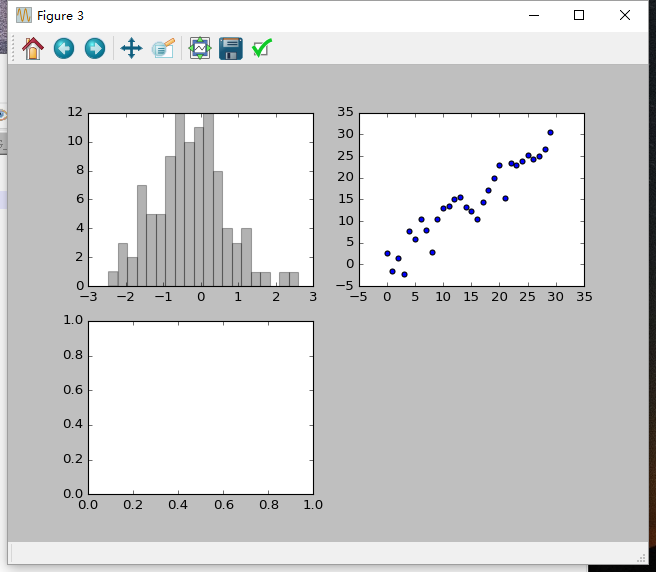Click the Figure 3 window icon
The width and height of the screenshot is (656, 572).
(x=24, y=15)
